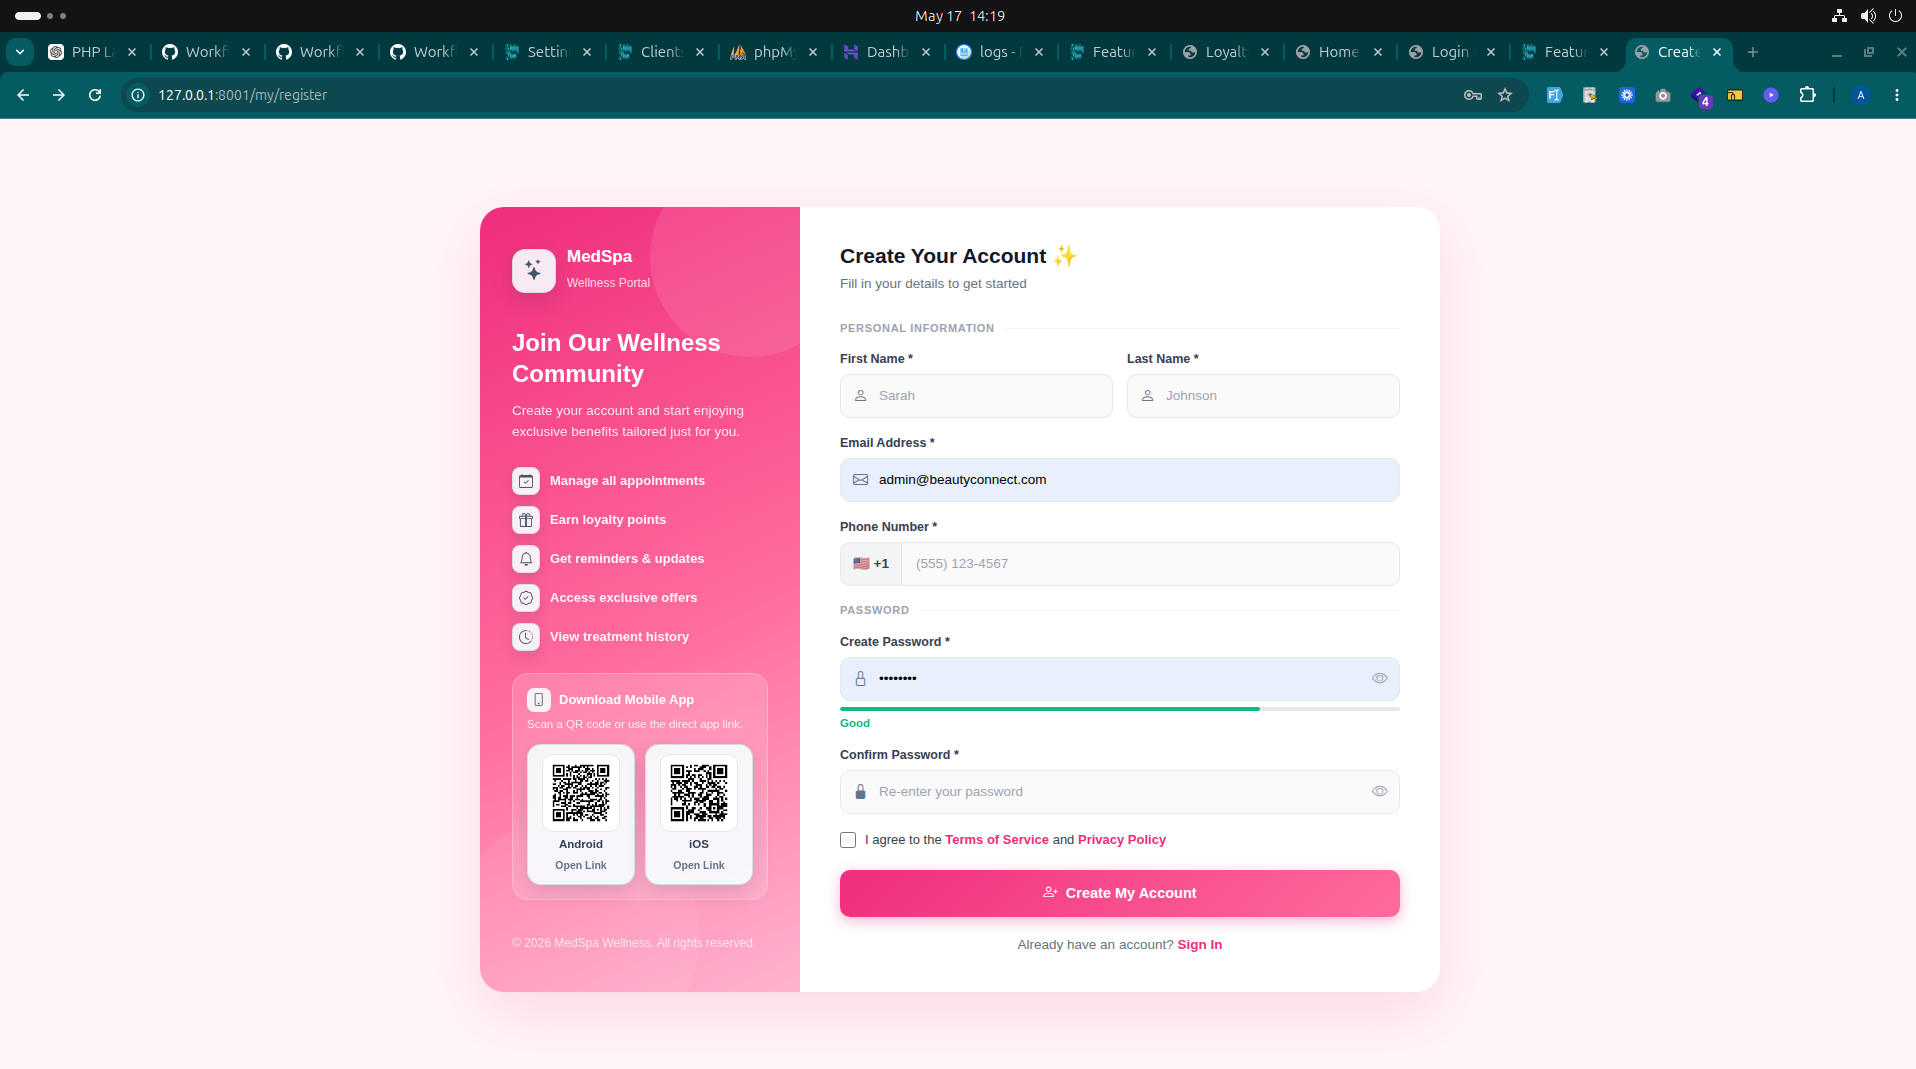Image resolution: width=1916 pixels, height=1069 pixels.
Task: Reload the registration page
Action: pos(95,95)
